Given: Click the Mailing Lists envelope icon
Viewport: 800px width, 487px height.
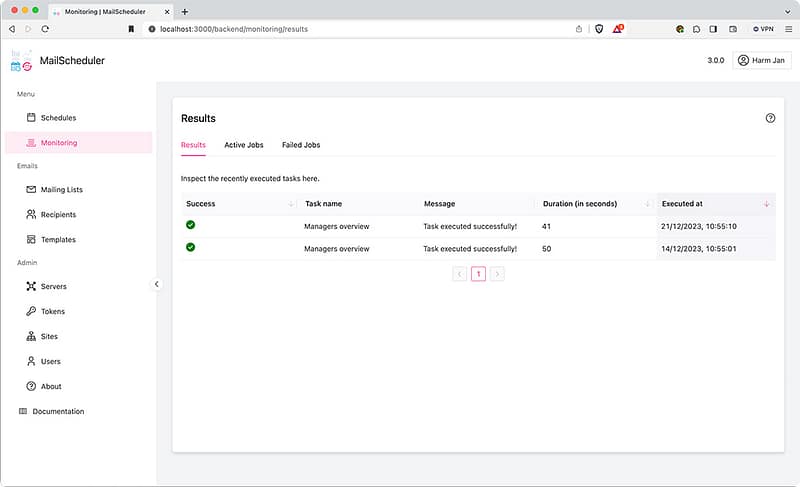Looking at the screenshot, I should pyautogui.click(x=31, y=189).
